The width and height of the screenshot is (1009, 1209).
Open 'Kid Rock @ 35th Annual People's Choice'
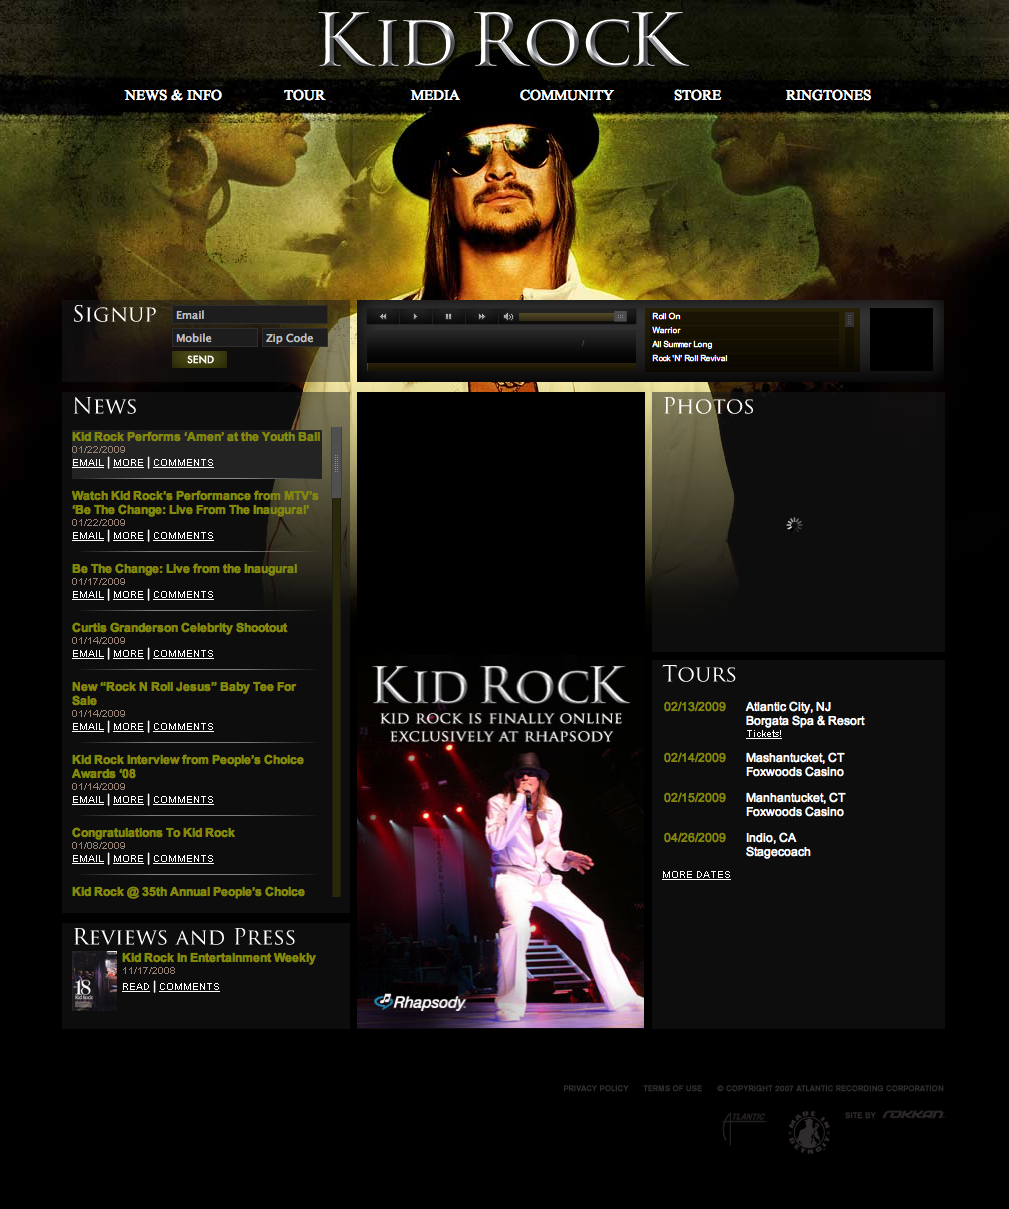tap(188, 892)
